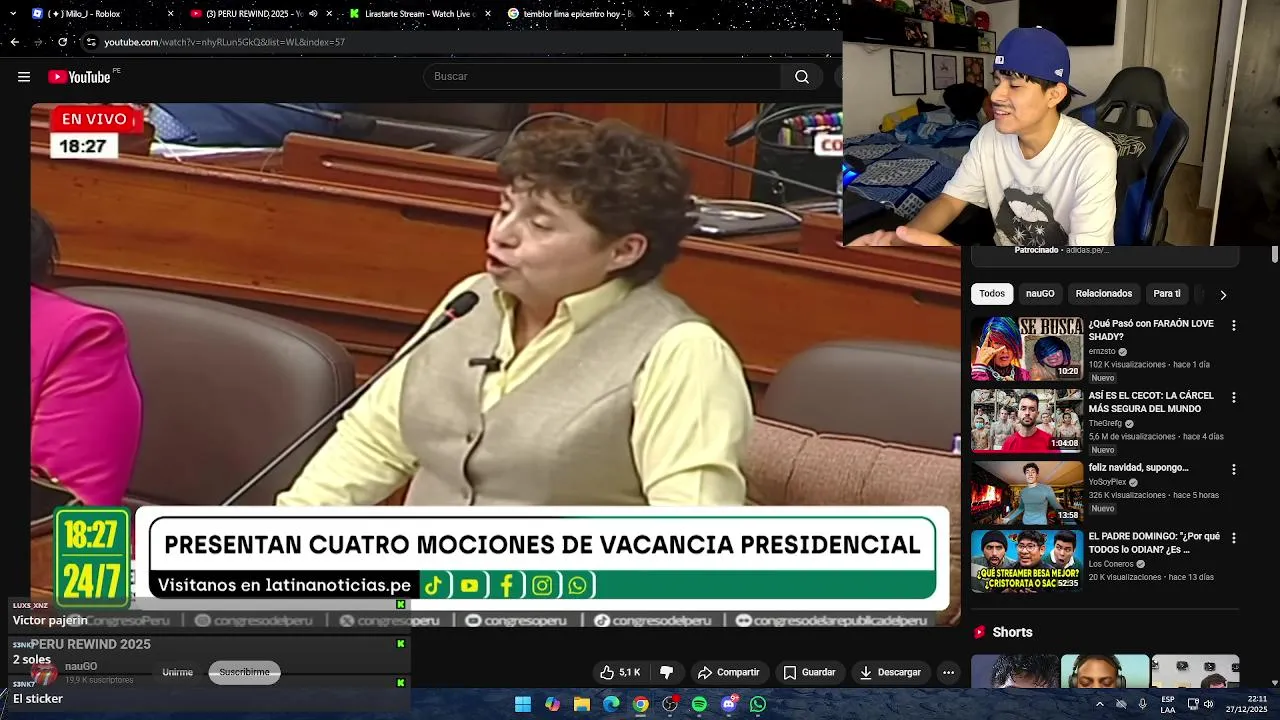Click the page vertical scrollbar
The width and height of the screenshot is (1280, 720).
pos(1274,255)
